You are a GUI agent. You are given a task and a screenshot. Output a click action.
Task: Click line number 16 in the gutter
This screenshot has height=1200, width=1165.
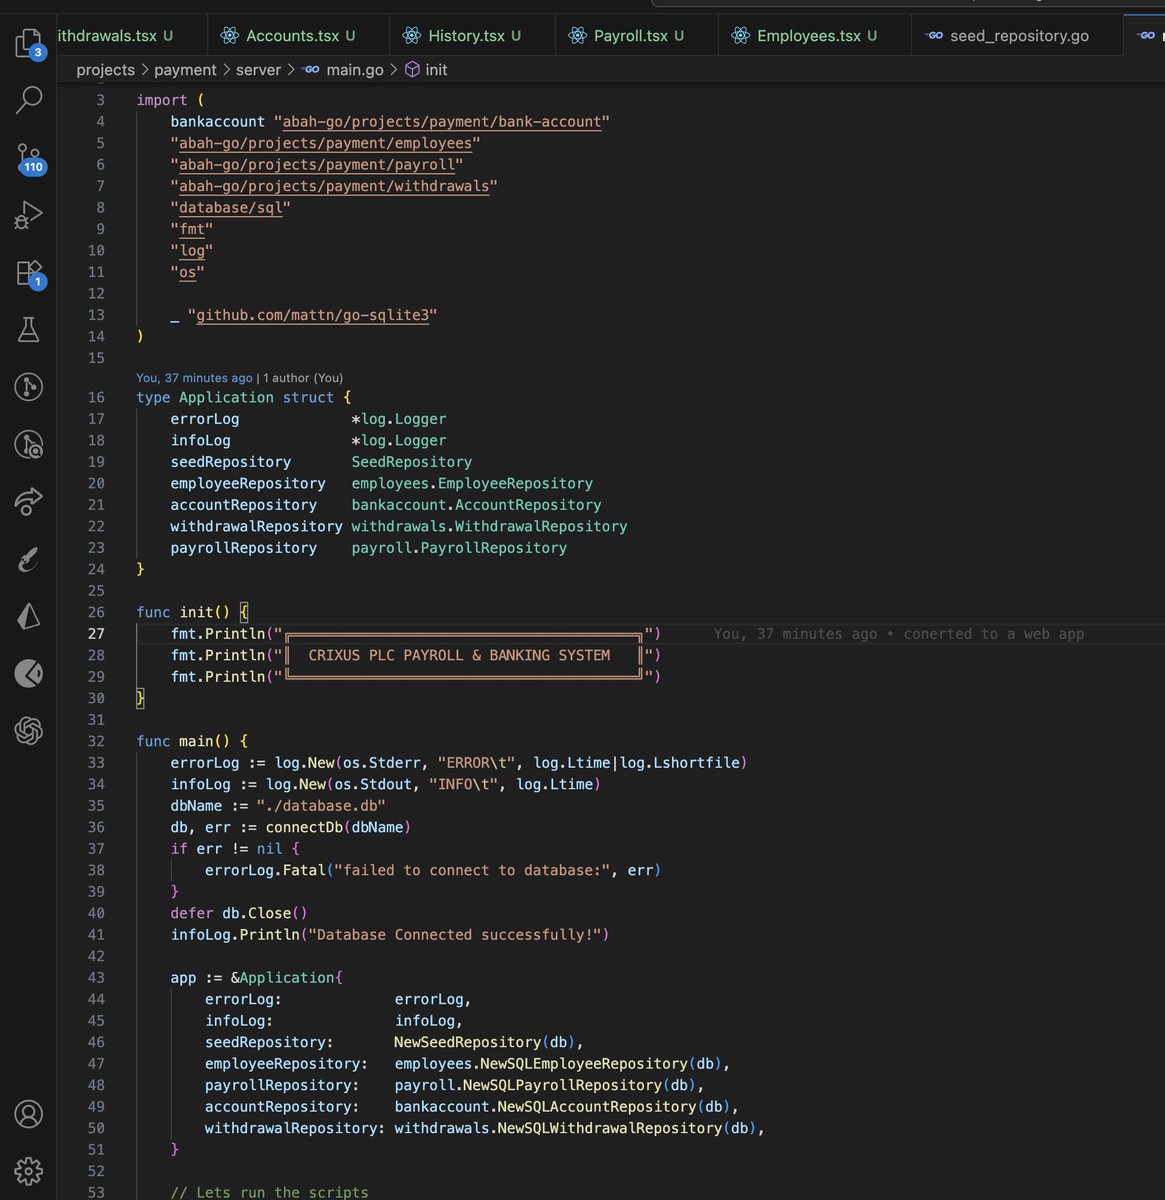coord(96,397)
